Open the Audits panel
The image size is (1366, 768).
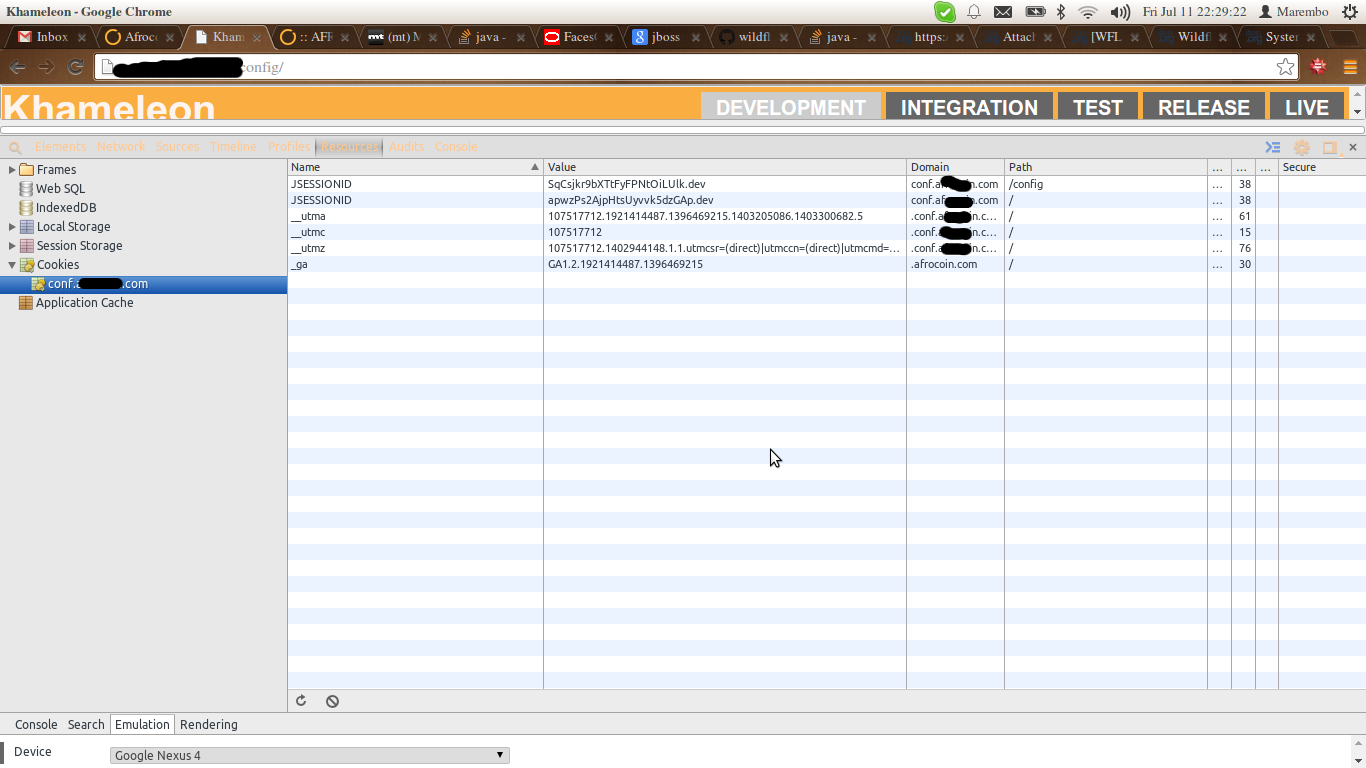(406, 147)
